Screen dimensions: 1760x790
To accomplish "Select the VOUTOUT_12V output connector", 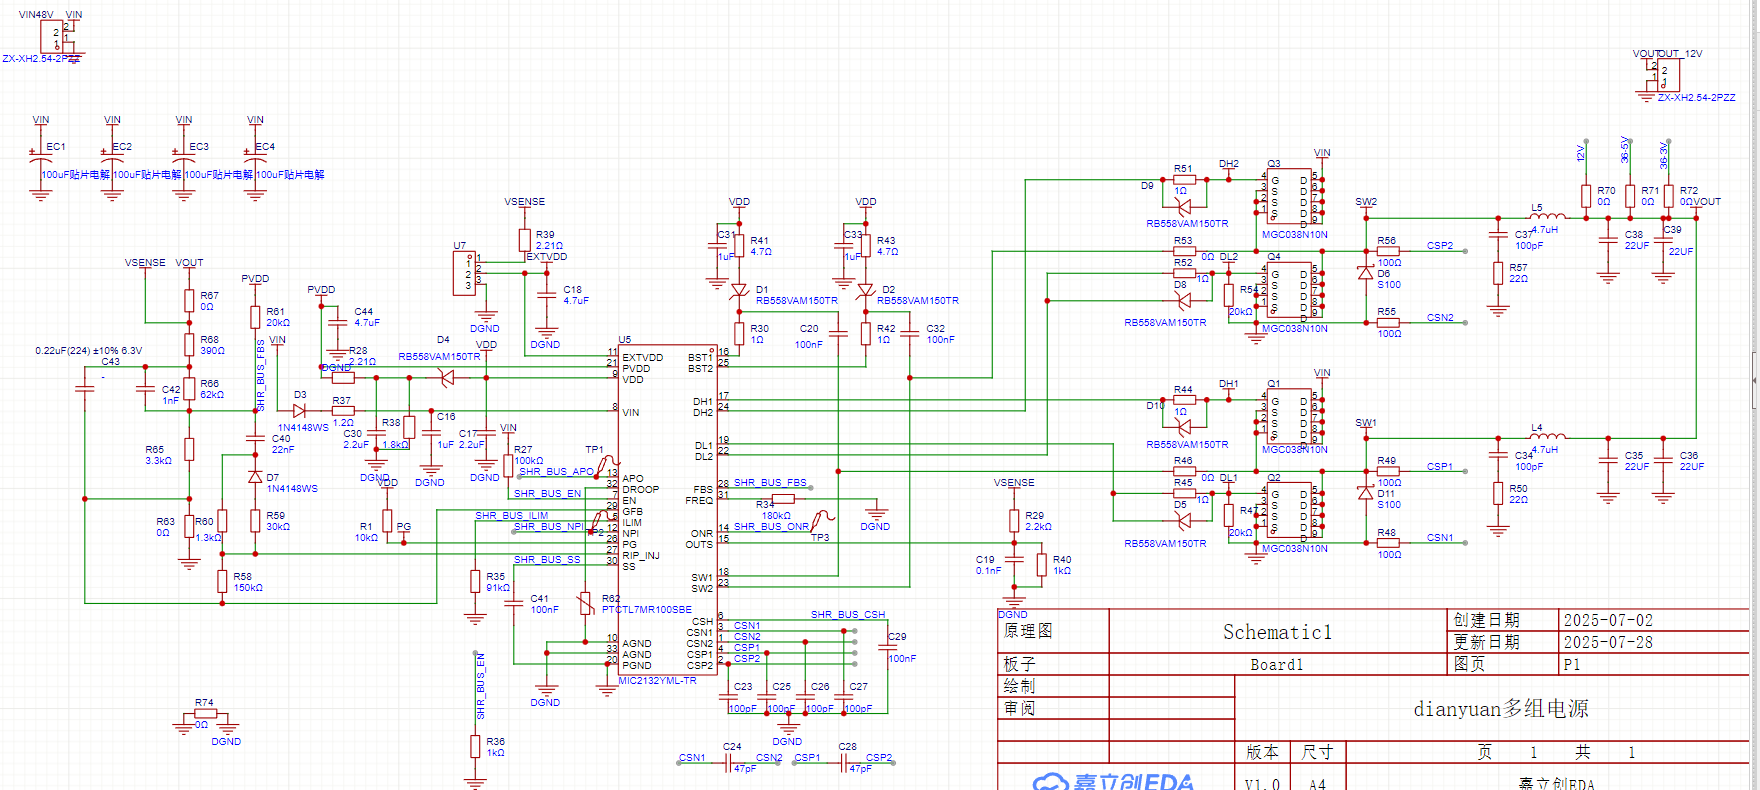I will coord(1665,75).
